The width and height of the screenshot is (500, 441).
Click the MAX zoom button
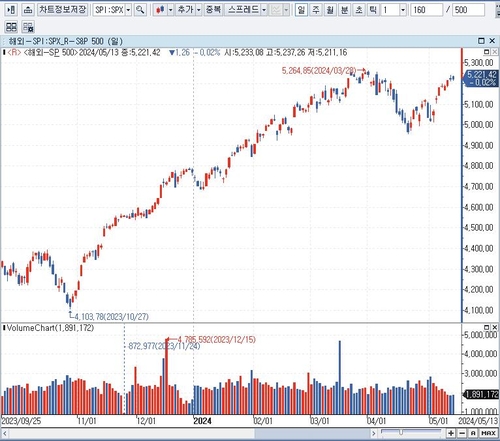pos(488,433)
